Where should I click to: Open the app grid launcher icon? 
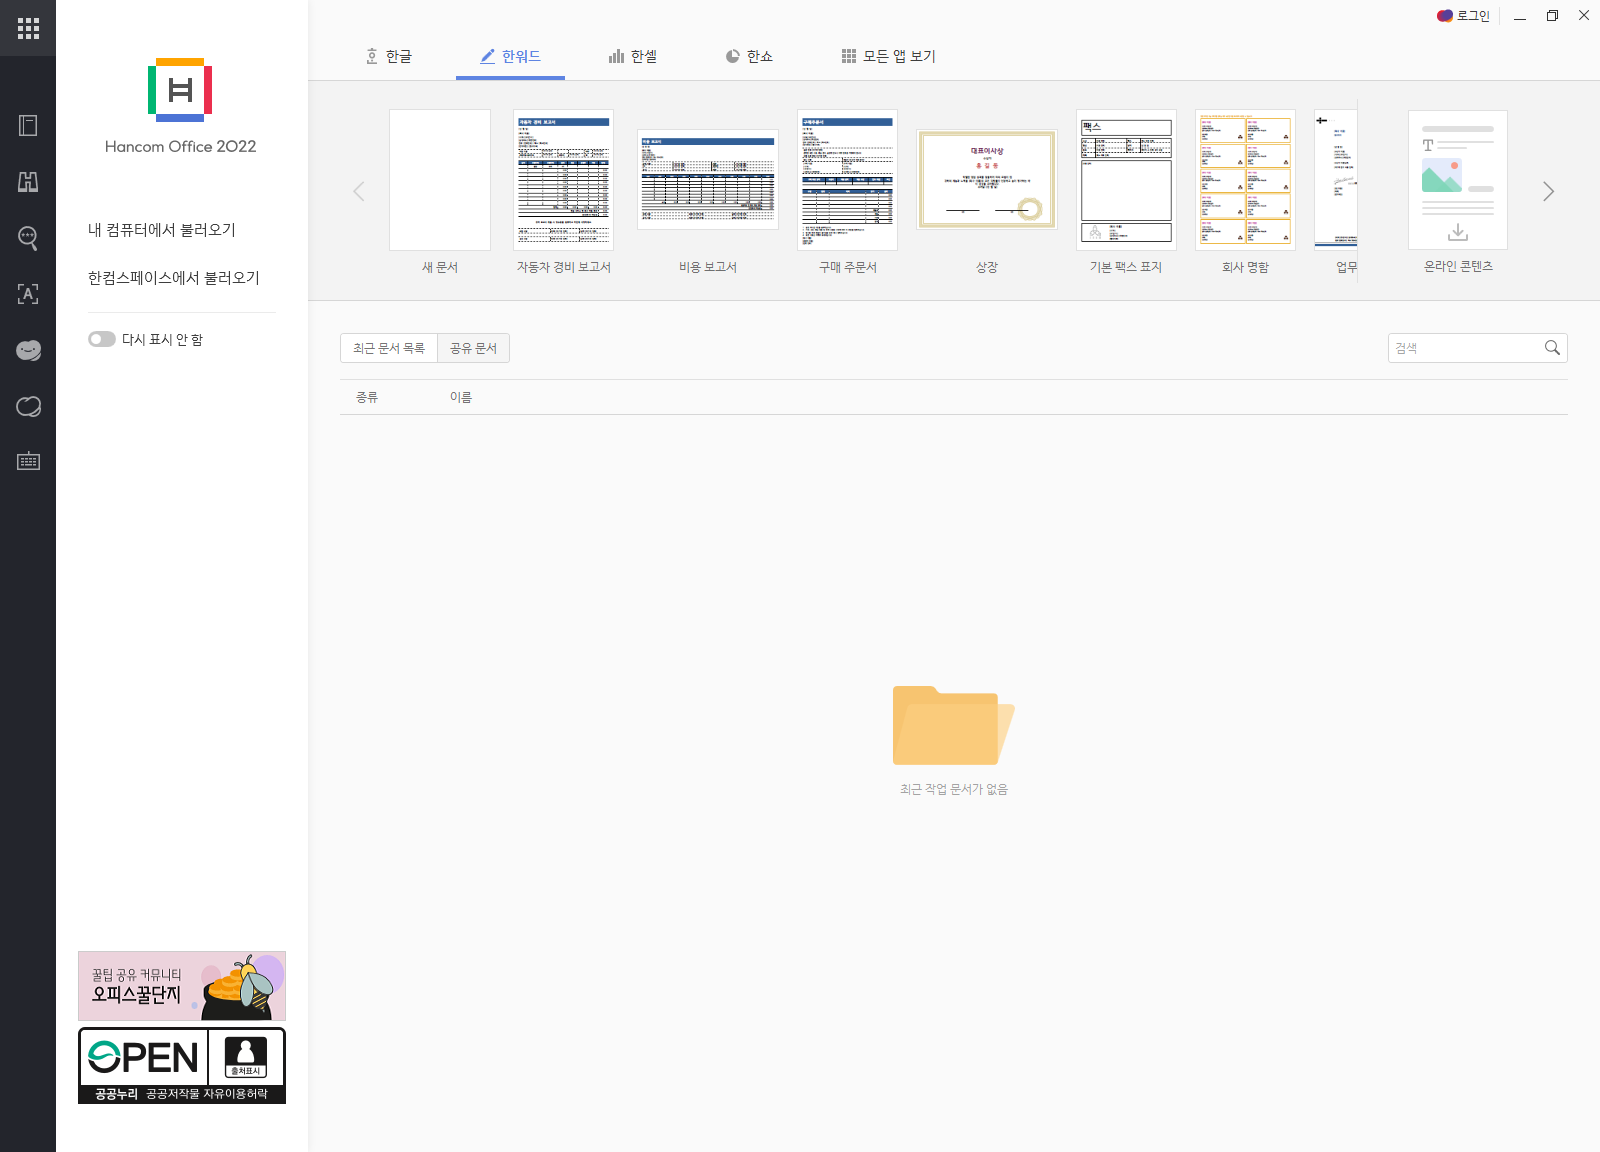28,28
